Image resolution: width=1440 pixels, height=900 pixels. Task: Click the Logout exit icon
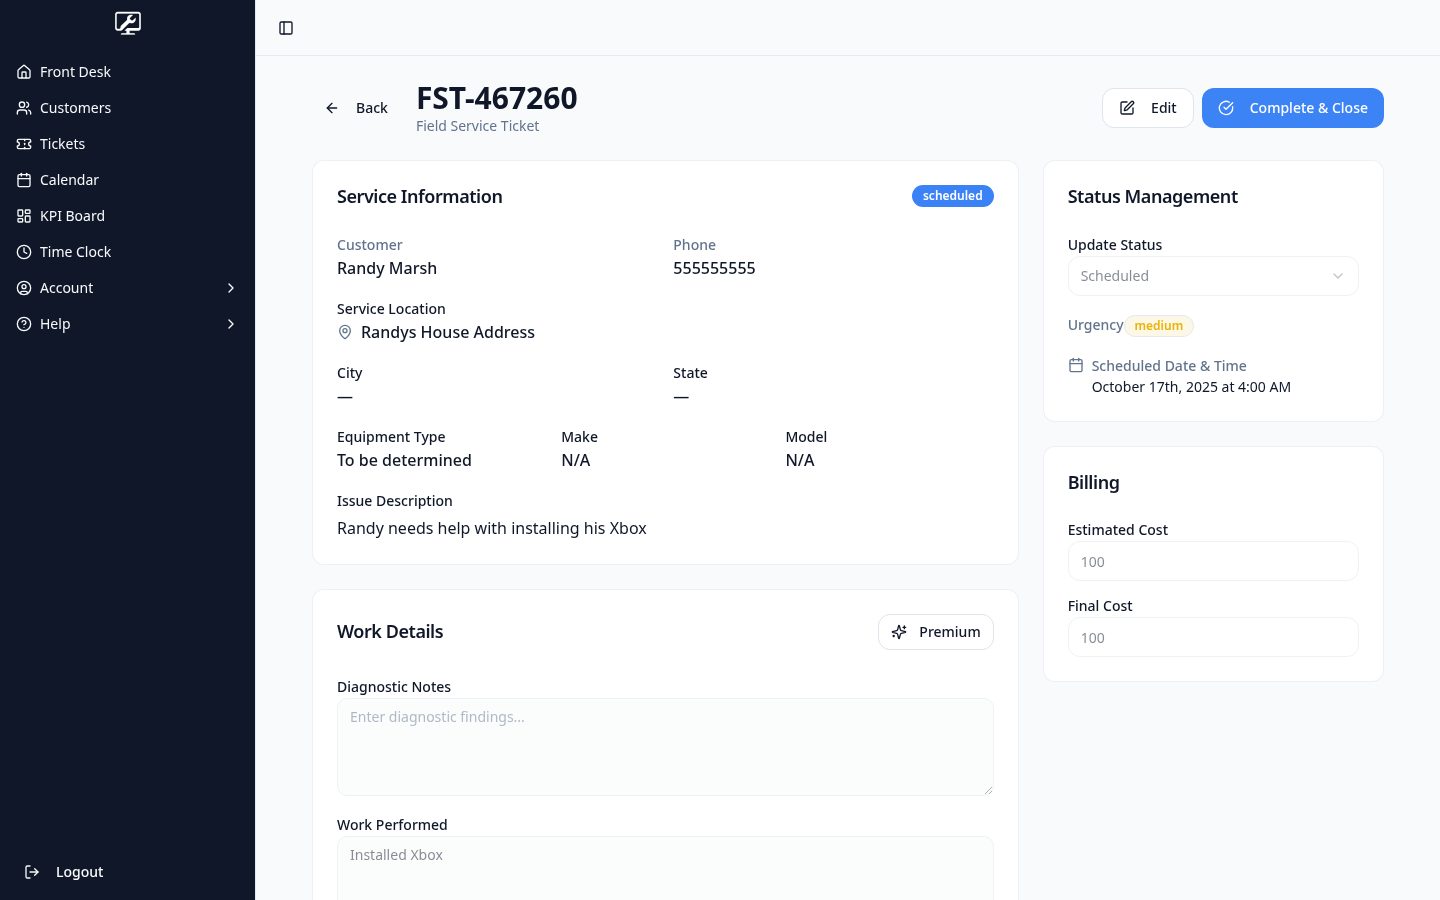pos(32,872)
